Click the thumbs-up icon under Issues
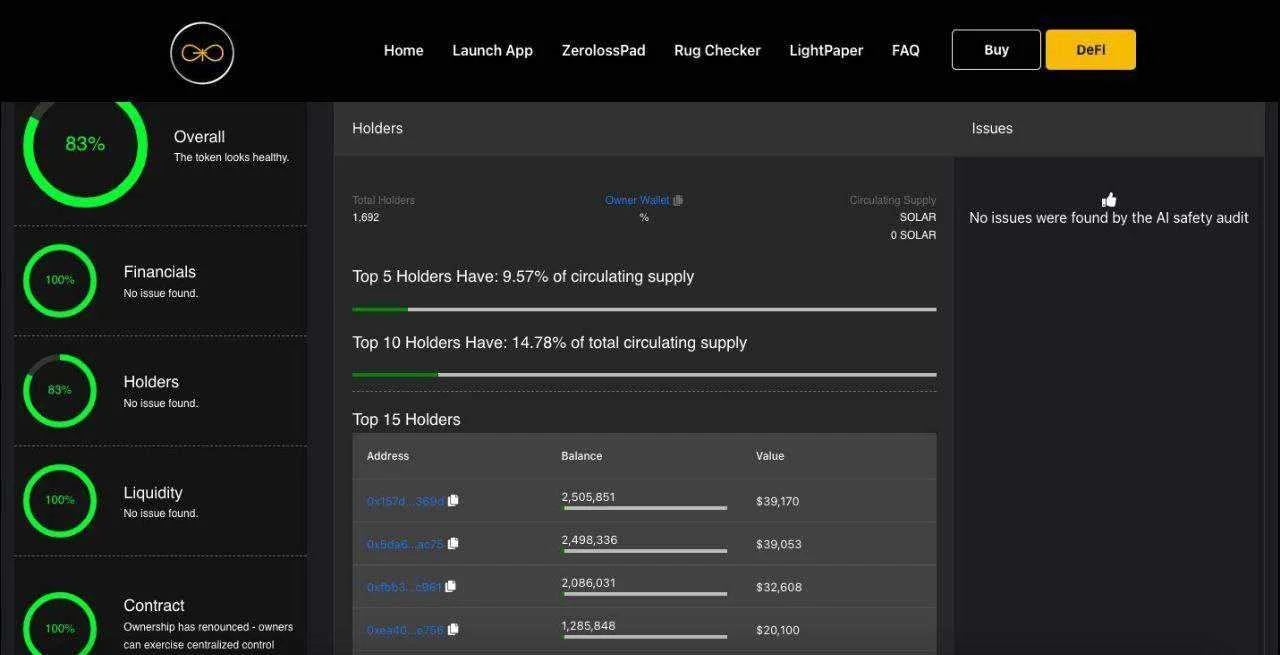 pyautogui.click(x=1109, y=200)
